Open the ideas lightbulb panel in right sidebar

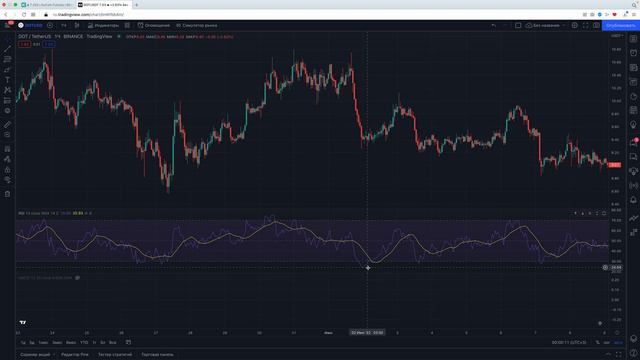point(633,125)
